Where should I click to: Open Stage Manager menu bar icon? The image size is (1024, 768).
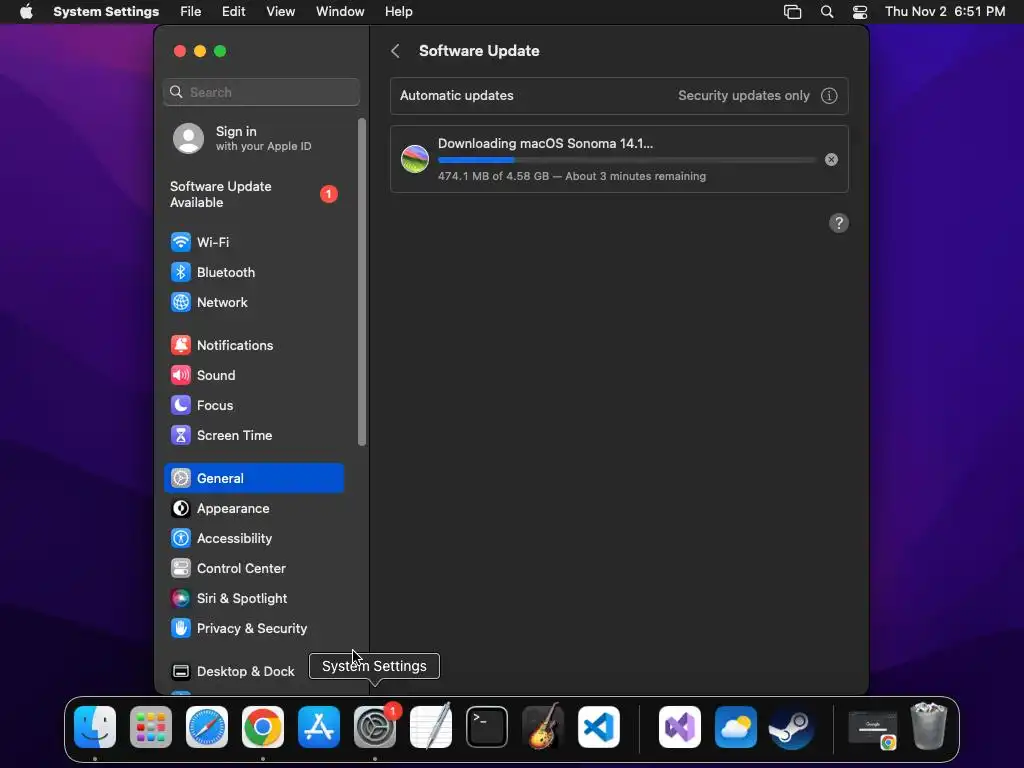click(792, 12)
